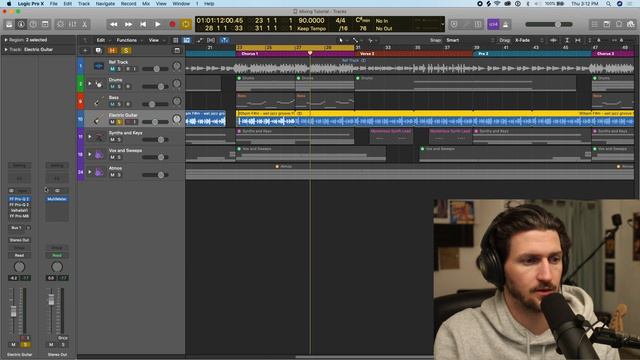Select the pointer left-click tool menu
This screenshot has width=640, height=360.
[x=342, y=40]
